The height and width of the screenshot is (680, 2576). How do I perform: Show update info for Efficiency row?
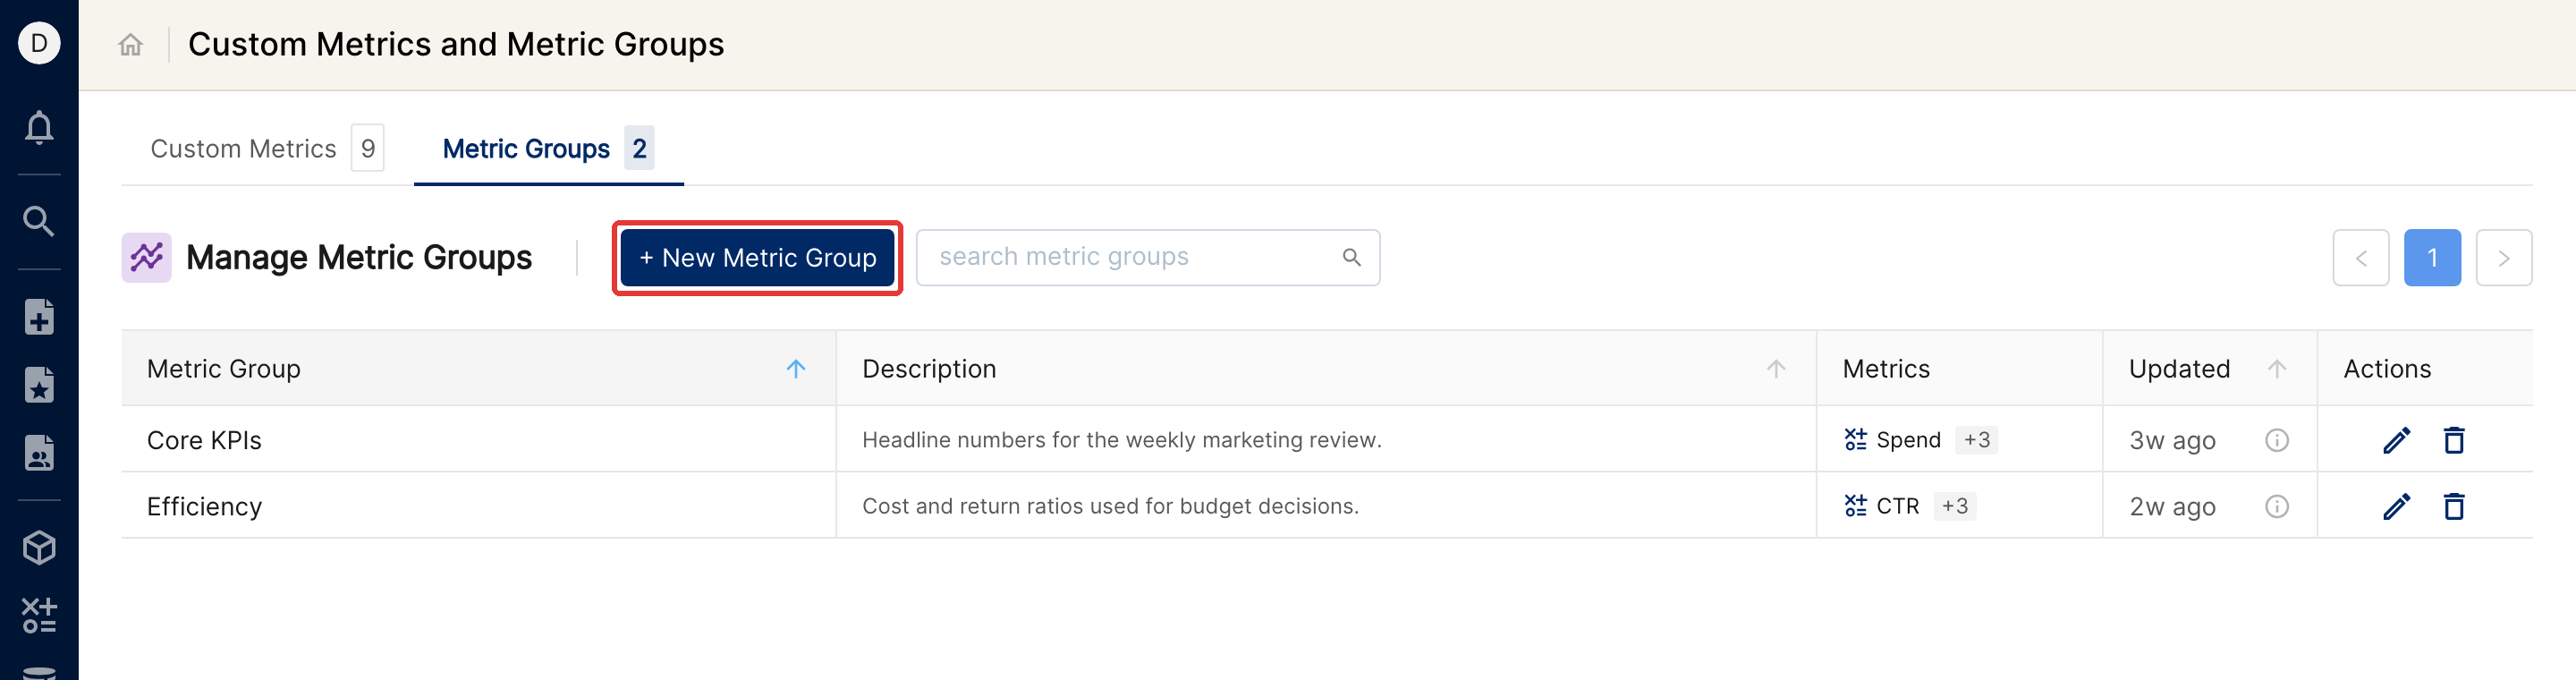pyautogui.click(x=2277, y=506)
